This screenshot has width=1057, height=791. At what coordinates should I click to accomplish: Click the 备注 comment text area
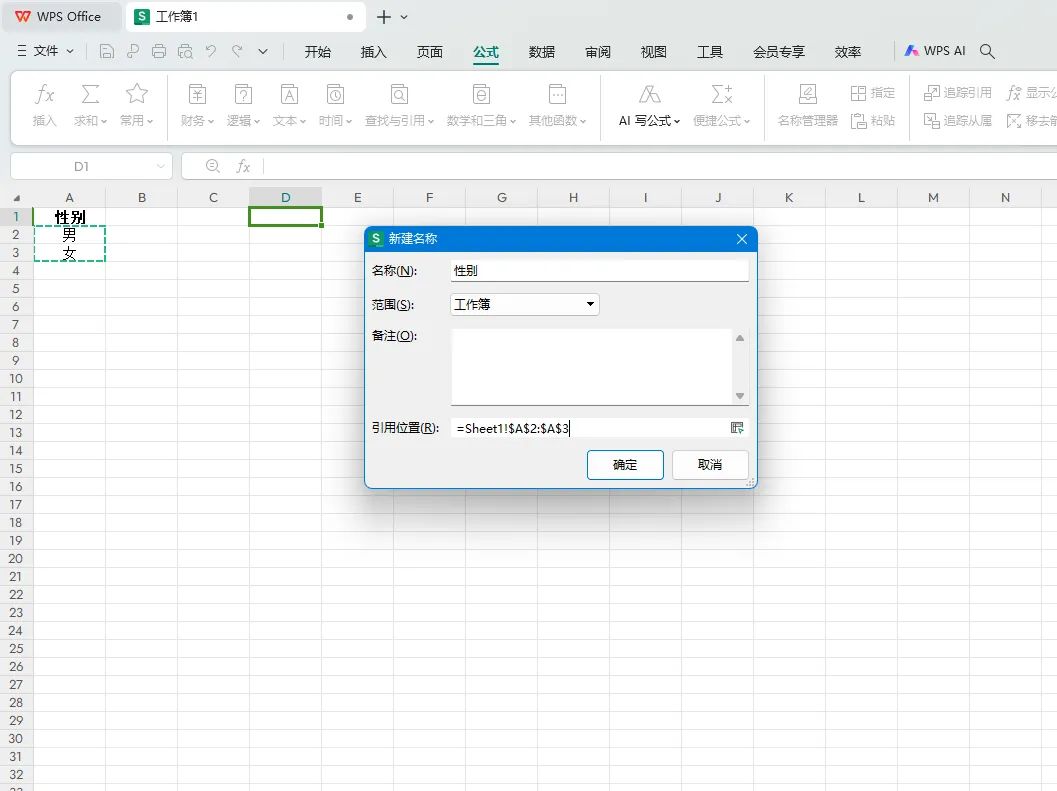pyautogui.click(x=591, y=366)
